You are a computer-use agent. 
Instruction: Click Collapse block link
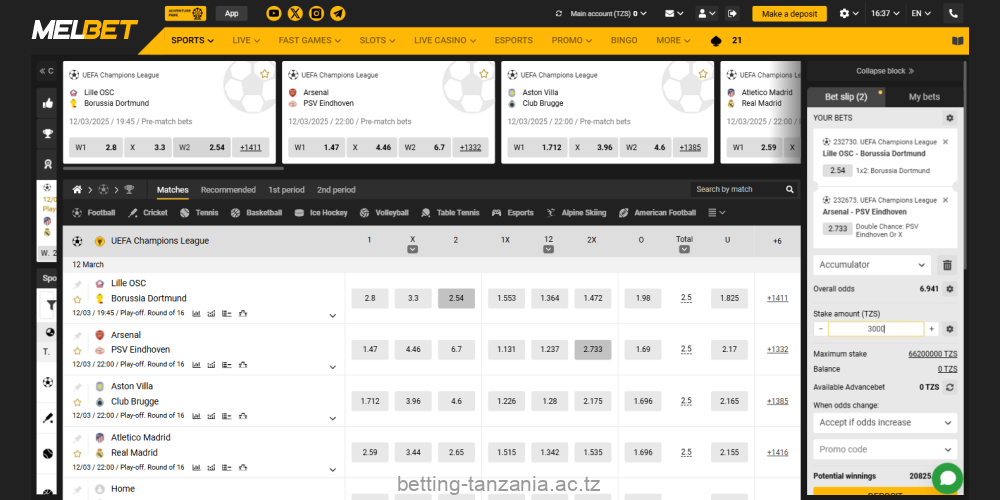coord(885,71)
